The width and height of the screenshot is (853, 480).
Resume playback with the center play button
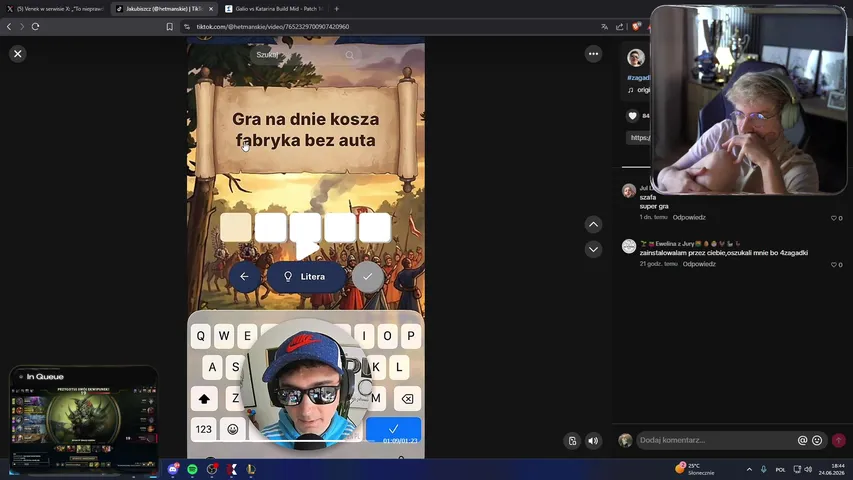(x=306, y=249)
